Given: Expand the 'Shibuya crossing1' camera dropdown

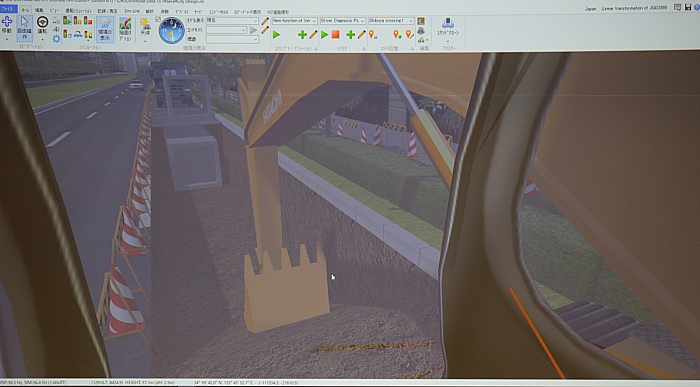Looking at the screenshot, I should tap(391, 21).
